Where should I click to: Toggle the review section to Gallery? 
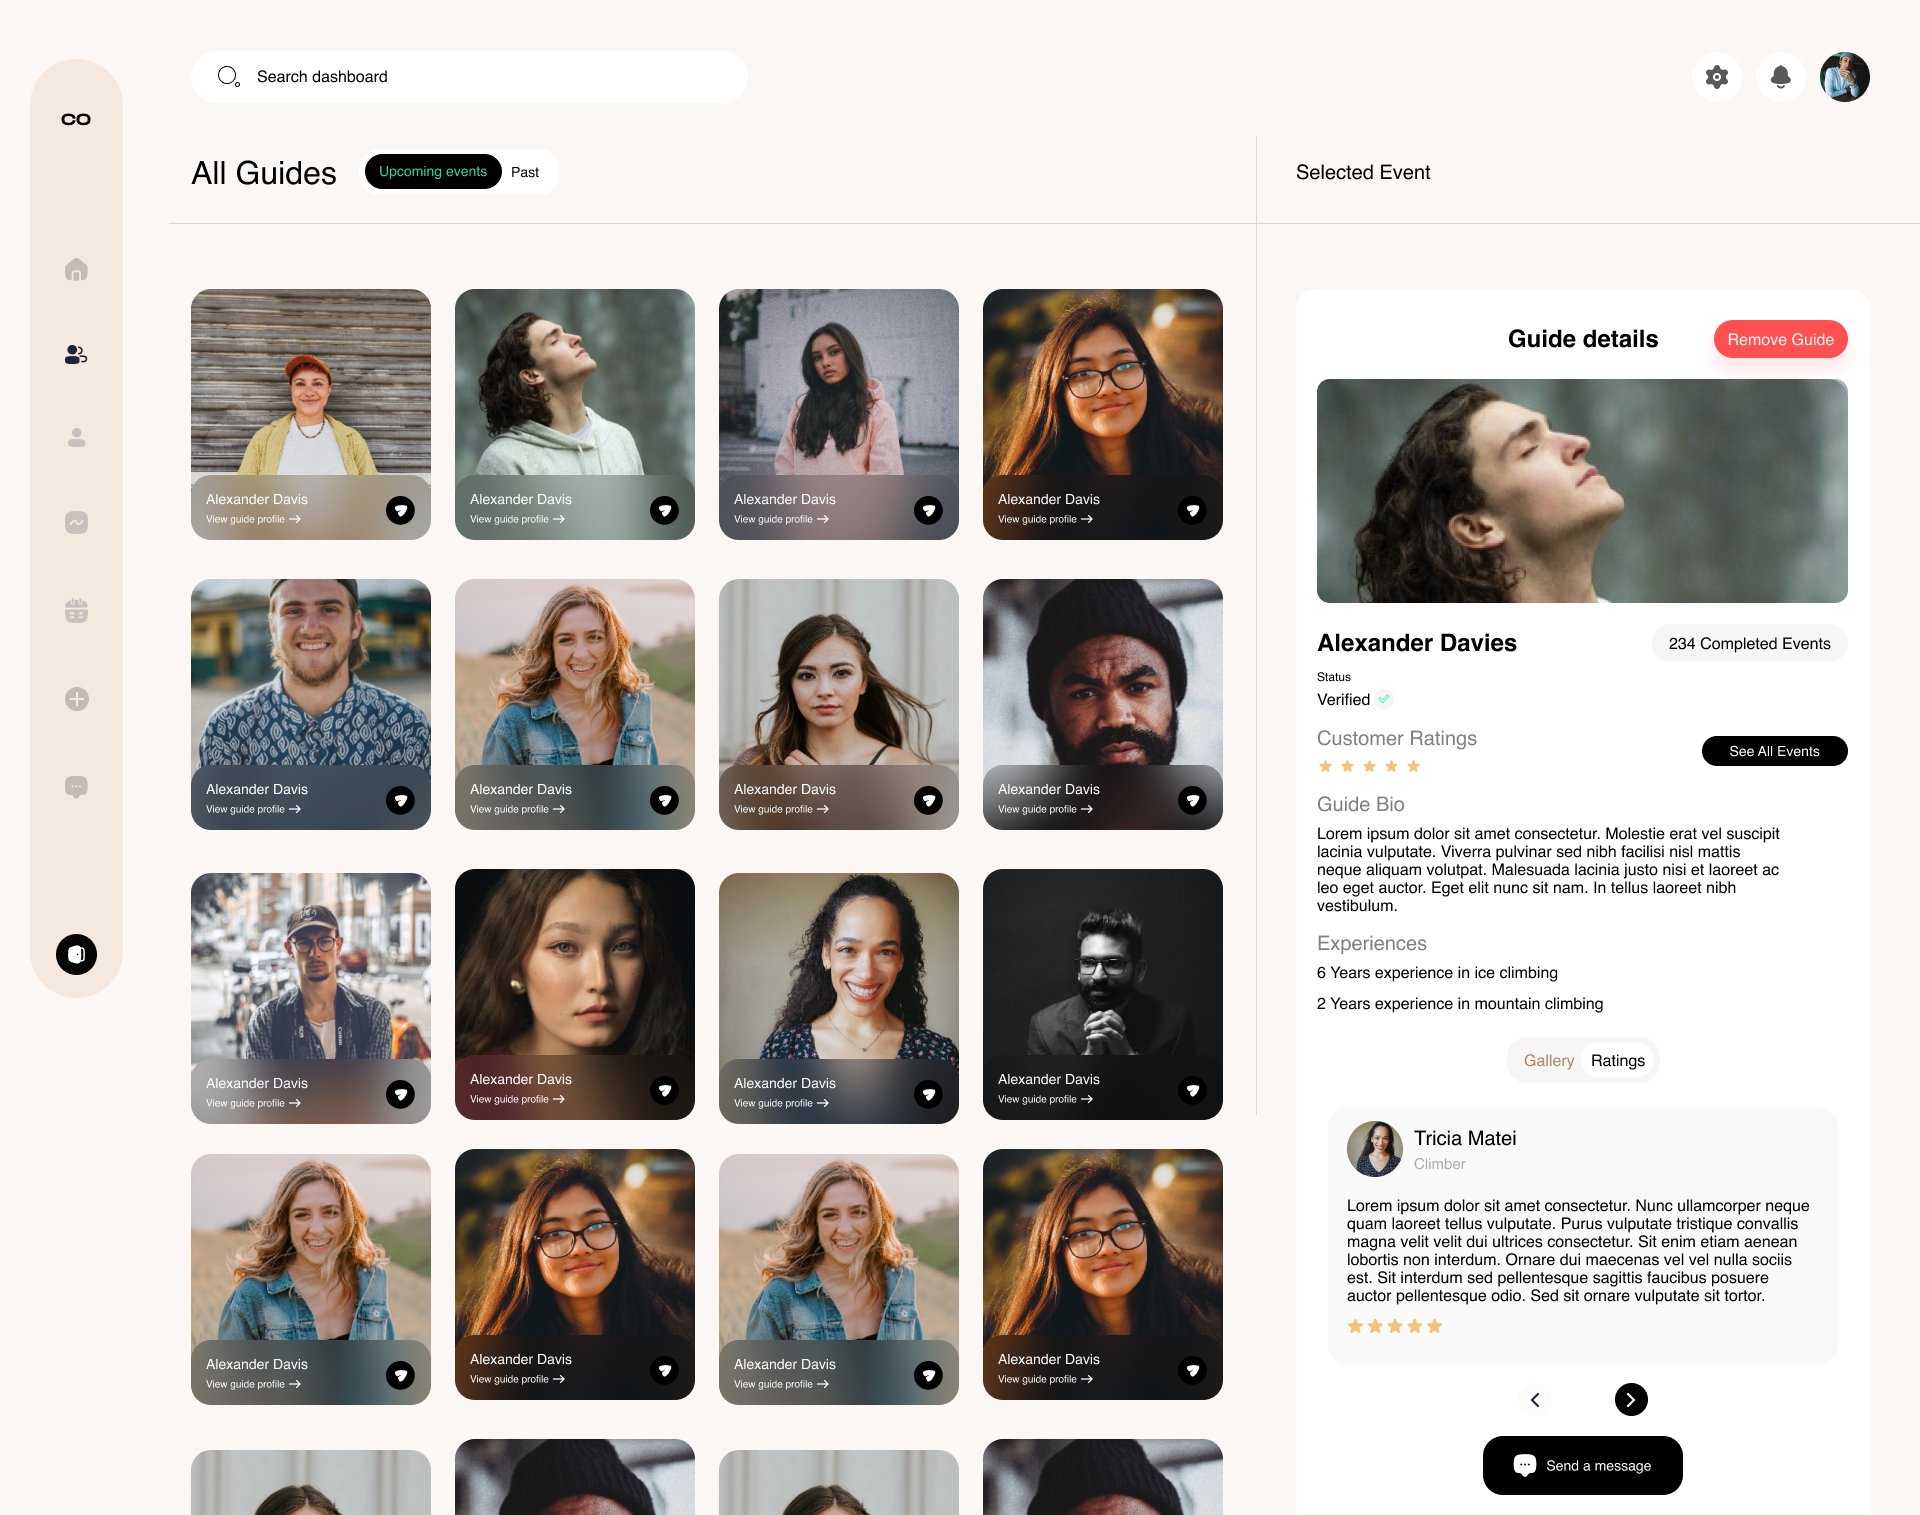coord(1548,1061)
